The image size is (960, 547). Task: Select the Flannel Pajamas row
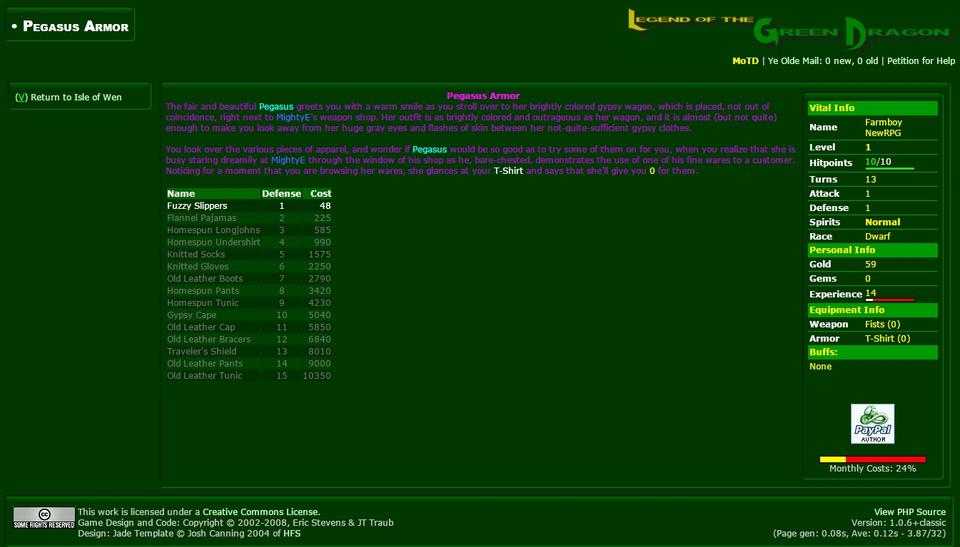coord(201,218)
